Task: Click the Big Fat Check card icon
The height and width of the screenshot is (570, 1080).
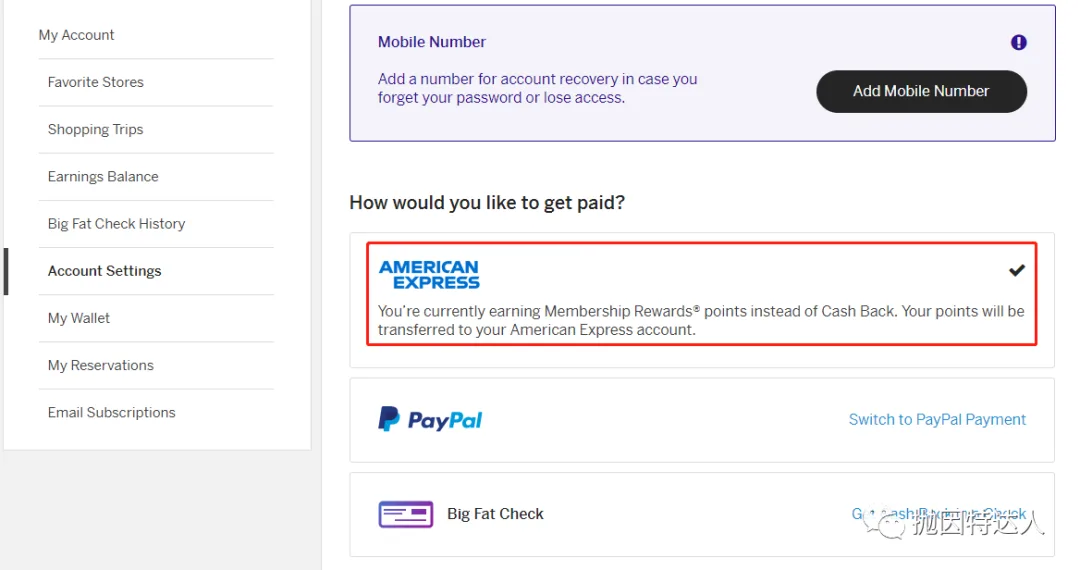Action: pyautogui.click(x=406, y=514)
